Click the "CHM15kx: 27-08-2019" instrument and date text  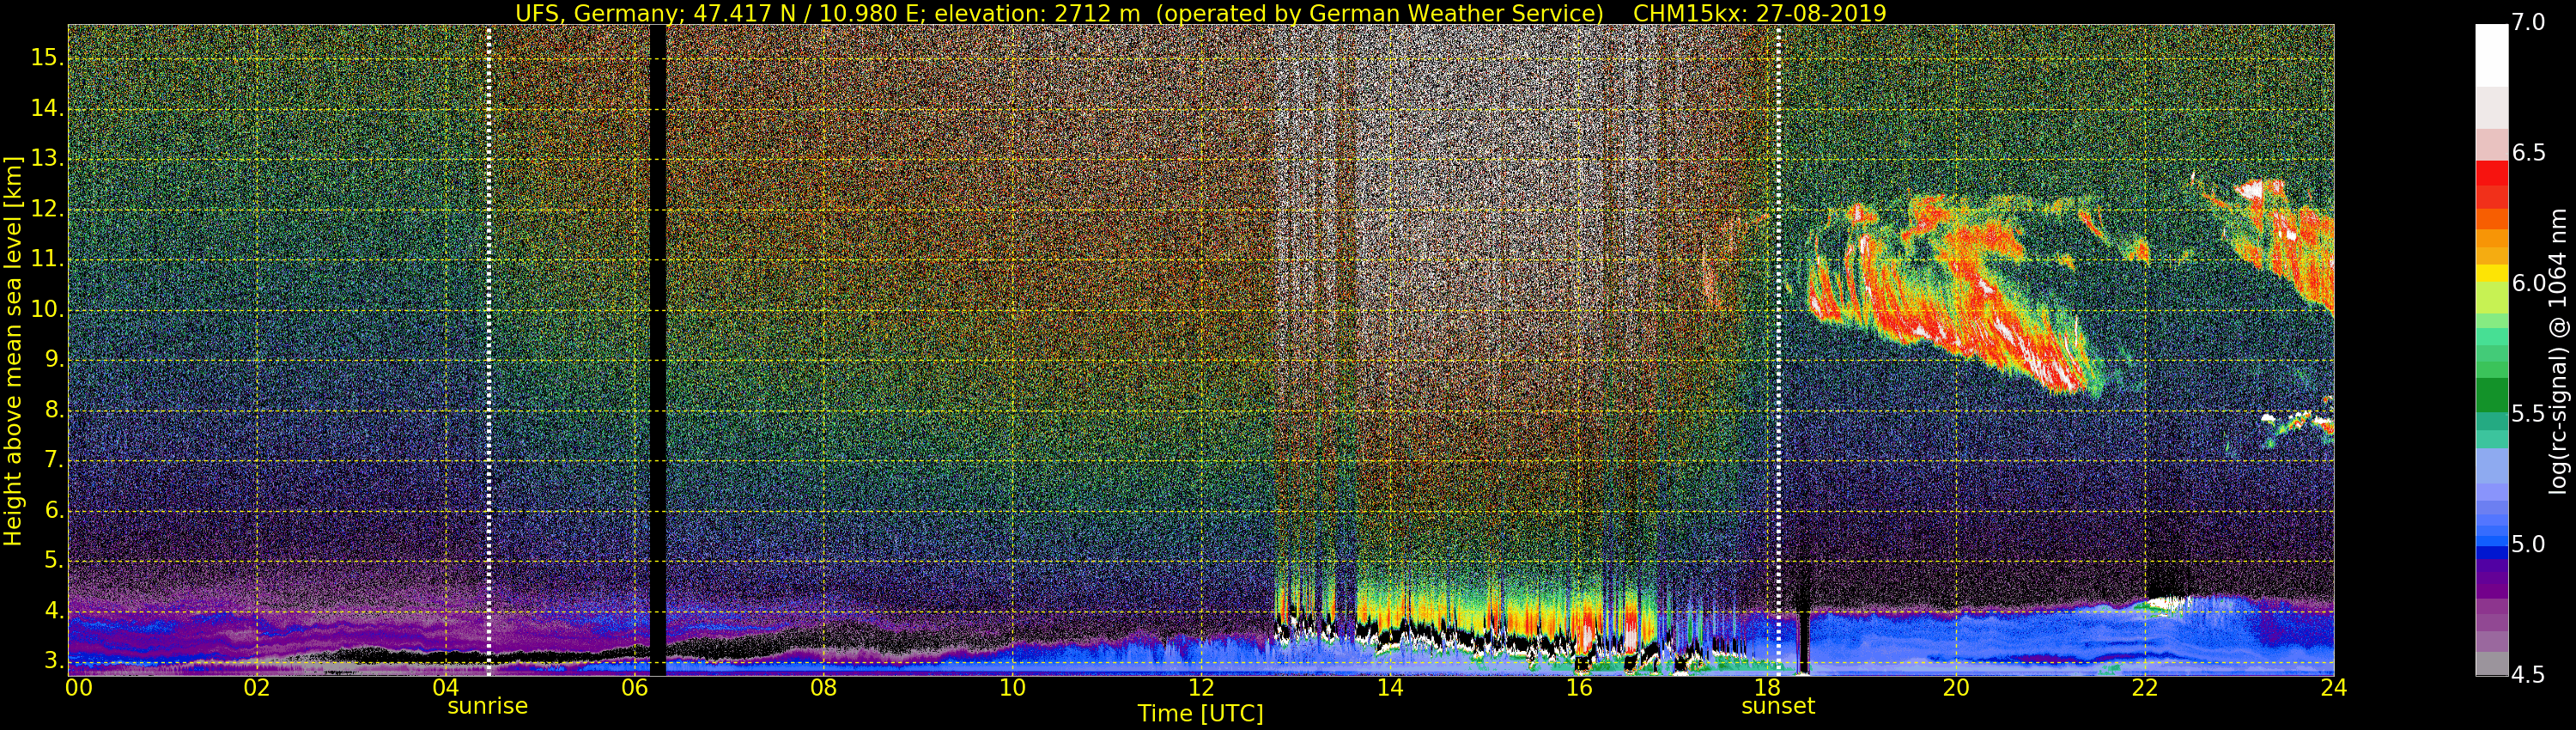pyautogui.click(x=1759, y=13)
